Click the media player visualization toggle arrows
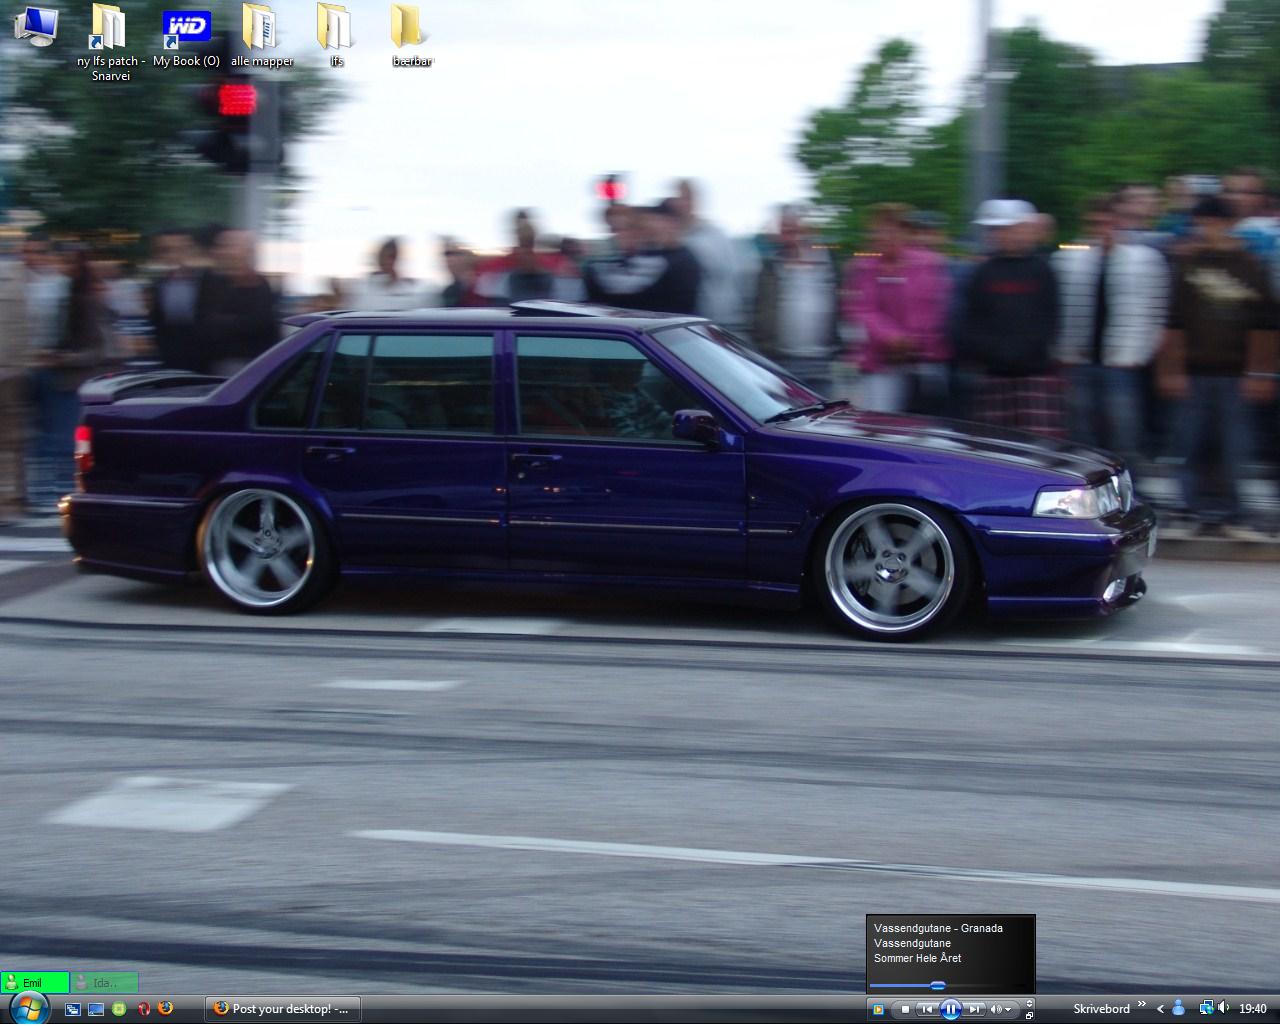 (1030, 1003)
